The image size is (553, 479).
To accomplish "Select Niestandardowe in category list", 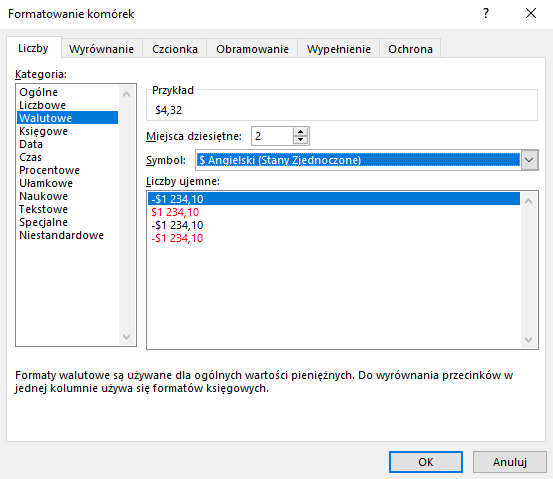I will pyautogui.click(x=61, y=235).
